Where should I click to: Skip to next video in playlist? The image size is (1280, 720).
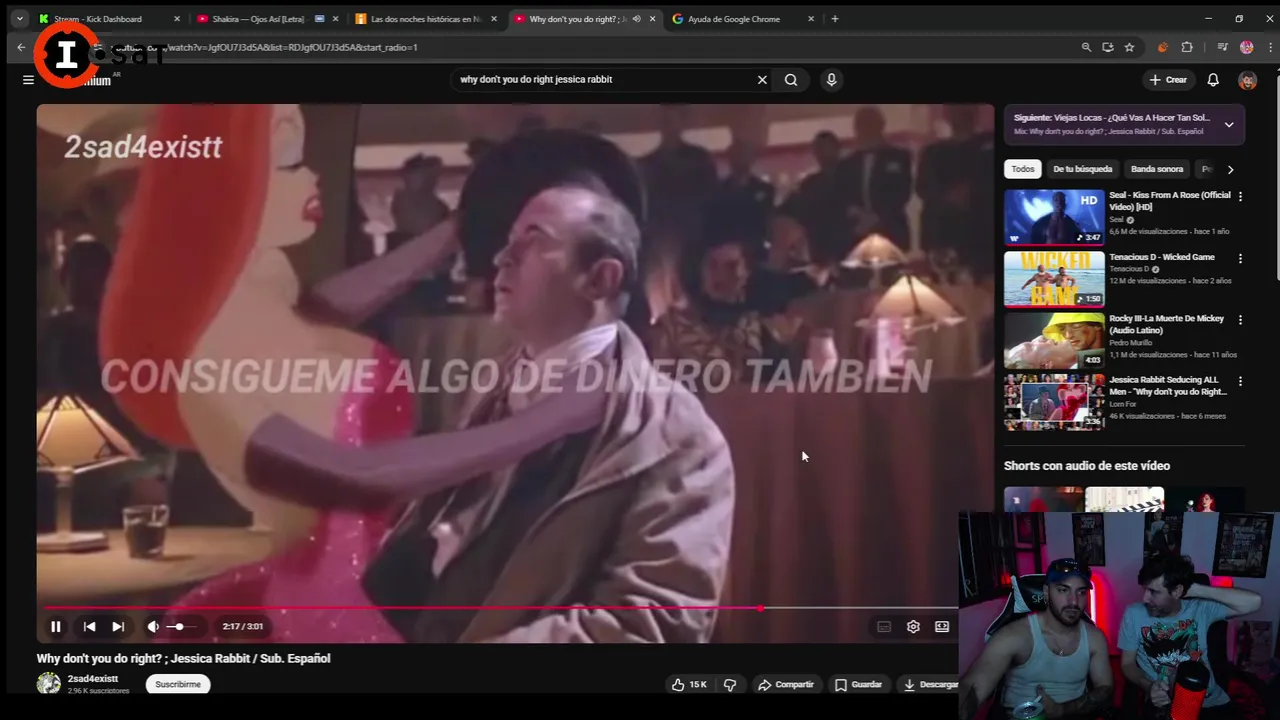(118, 626)
